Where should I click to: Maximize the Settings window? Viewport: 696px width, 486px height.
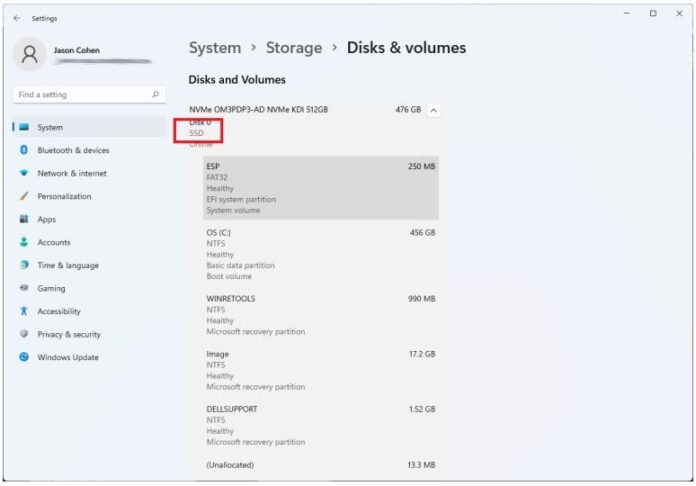pyautogui.click(x=653, y=13)
